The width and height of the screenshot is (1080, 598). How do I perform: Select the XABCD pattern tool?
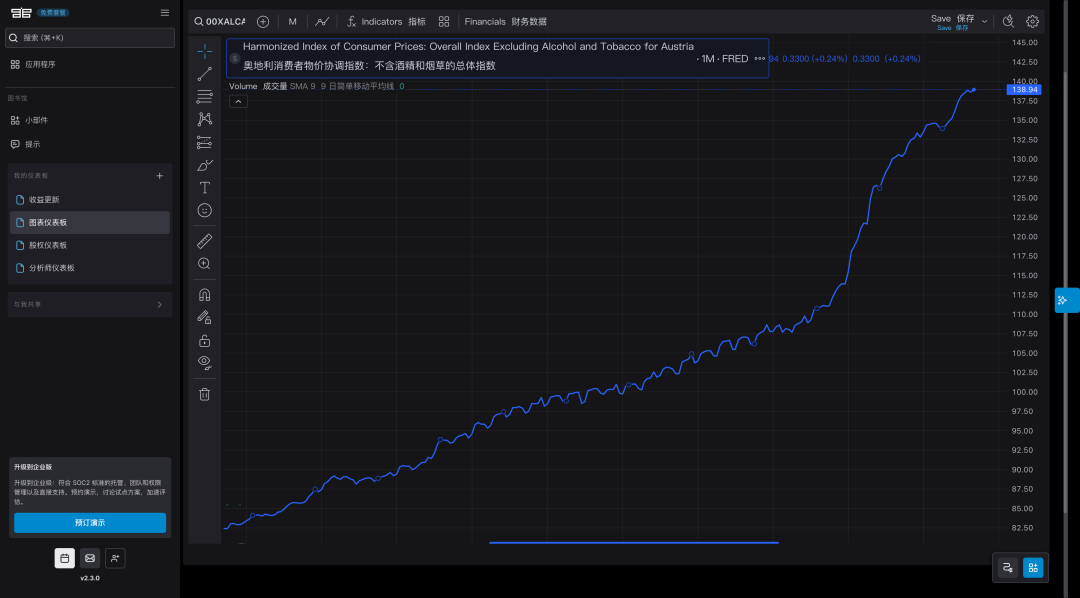click(x=205, y=119)
